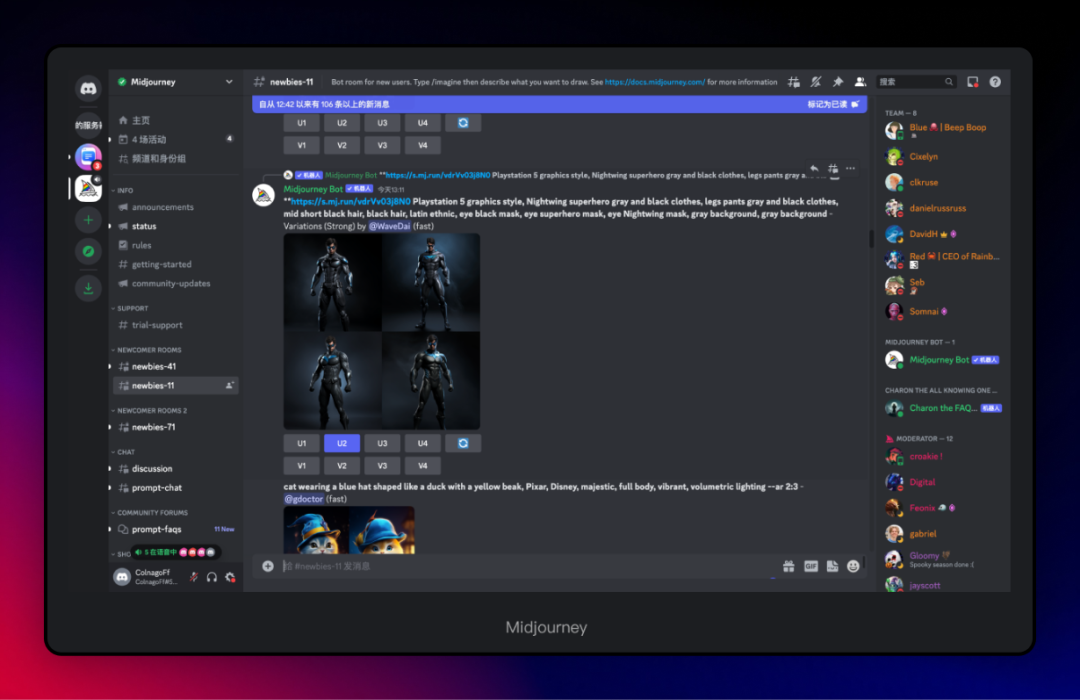Viewport: 1080px width, 700px height.
Task: Open User Settings gear icon
Action: 230,577
